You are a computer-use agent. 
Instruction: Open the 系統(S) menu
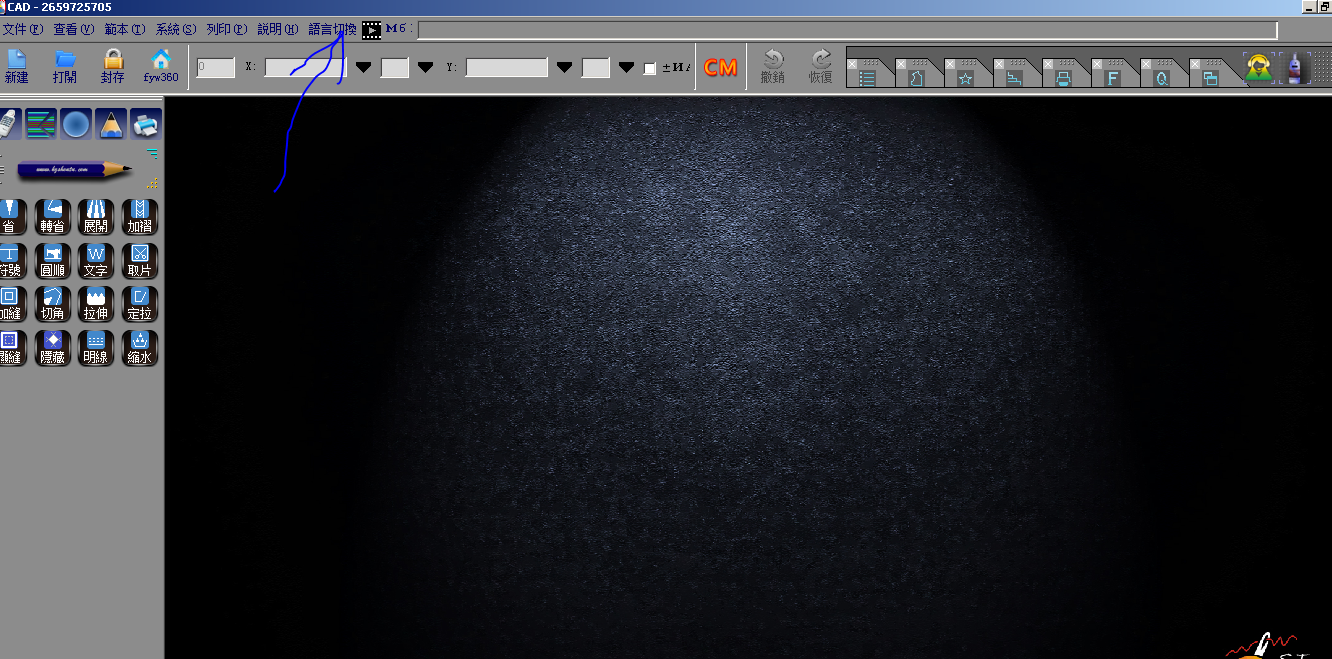[175, 30]
